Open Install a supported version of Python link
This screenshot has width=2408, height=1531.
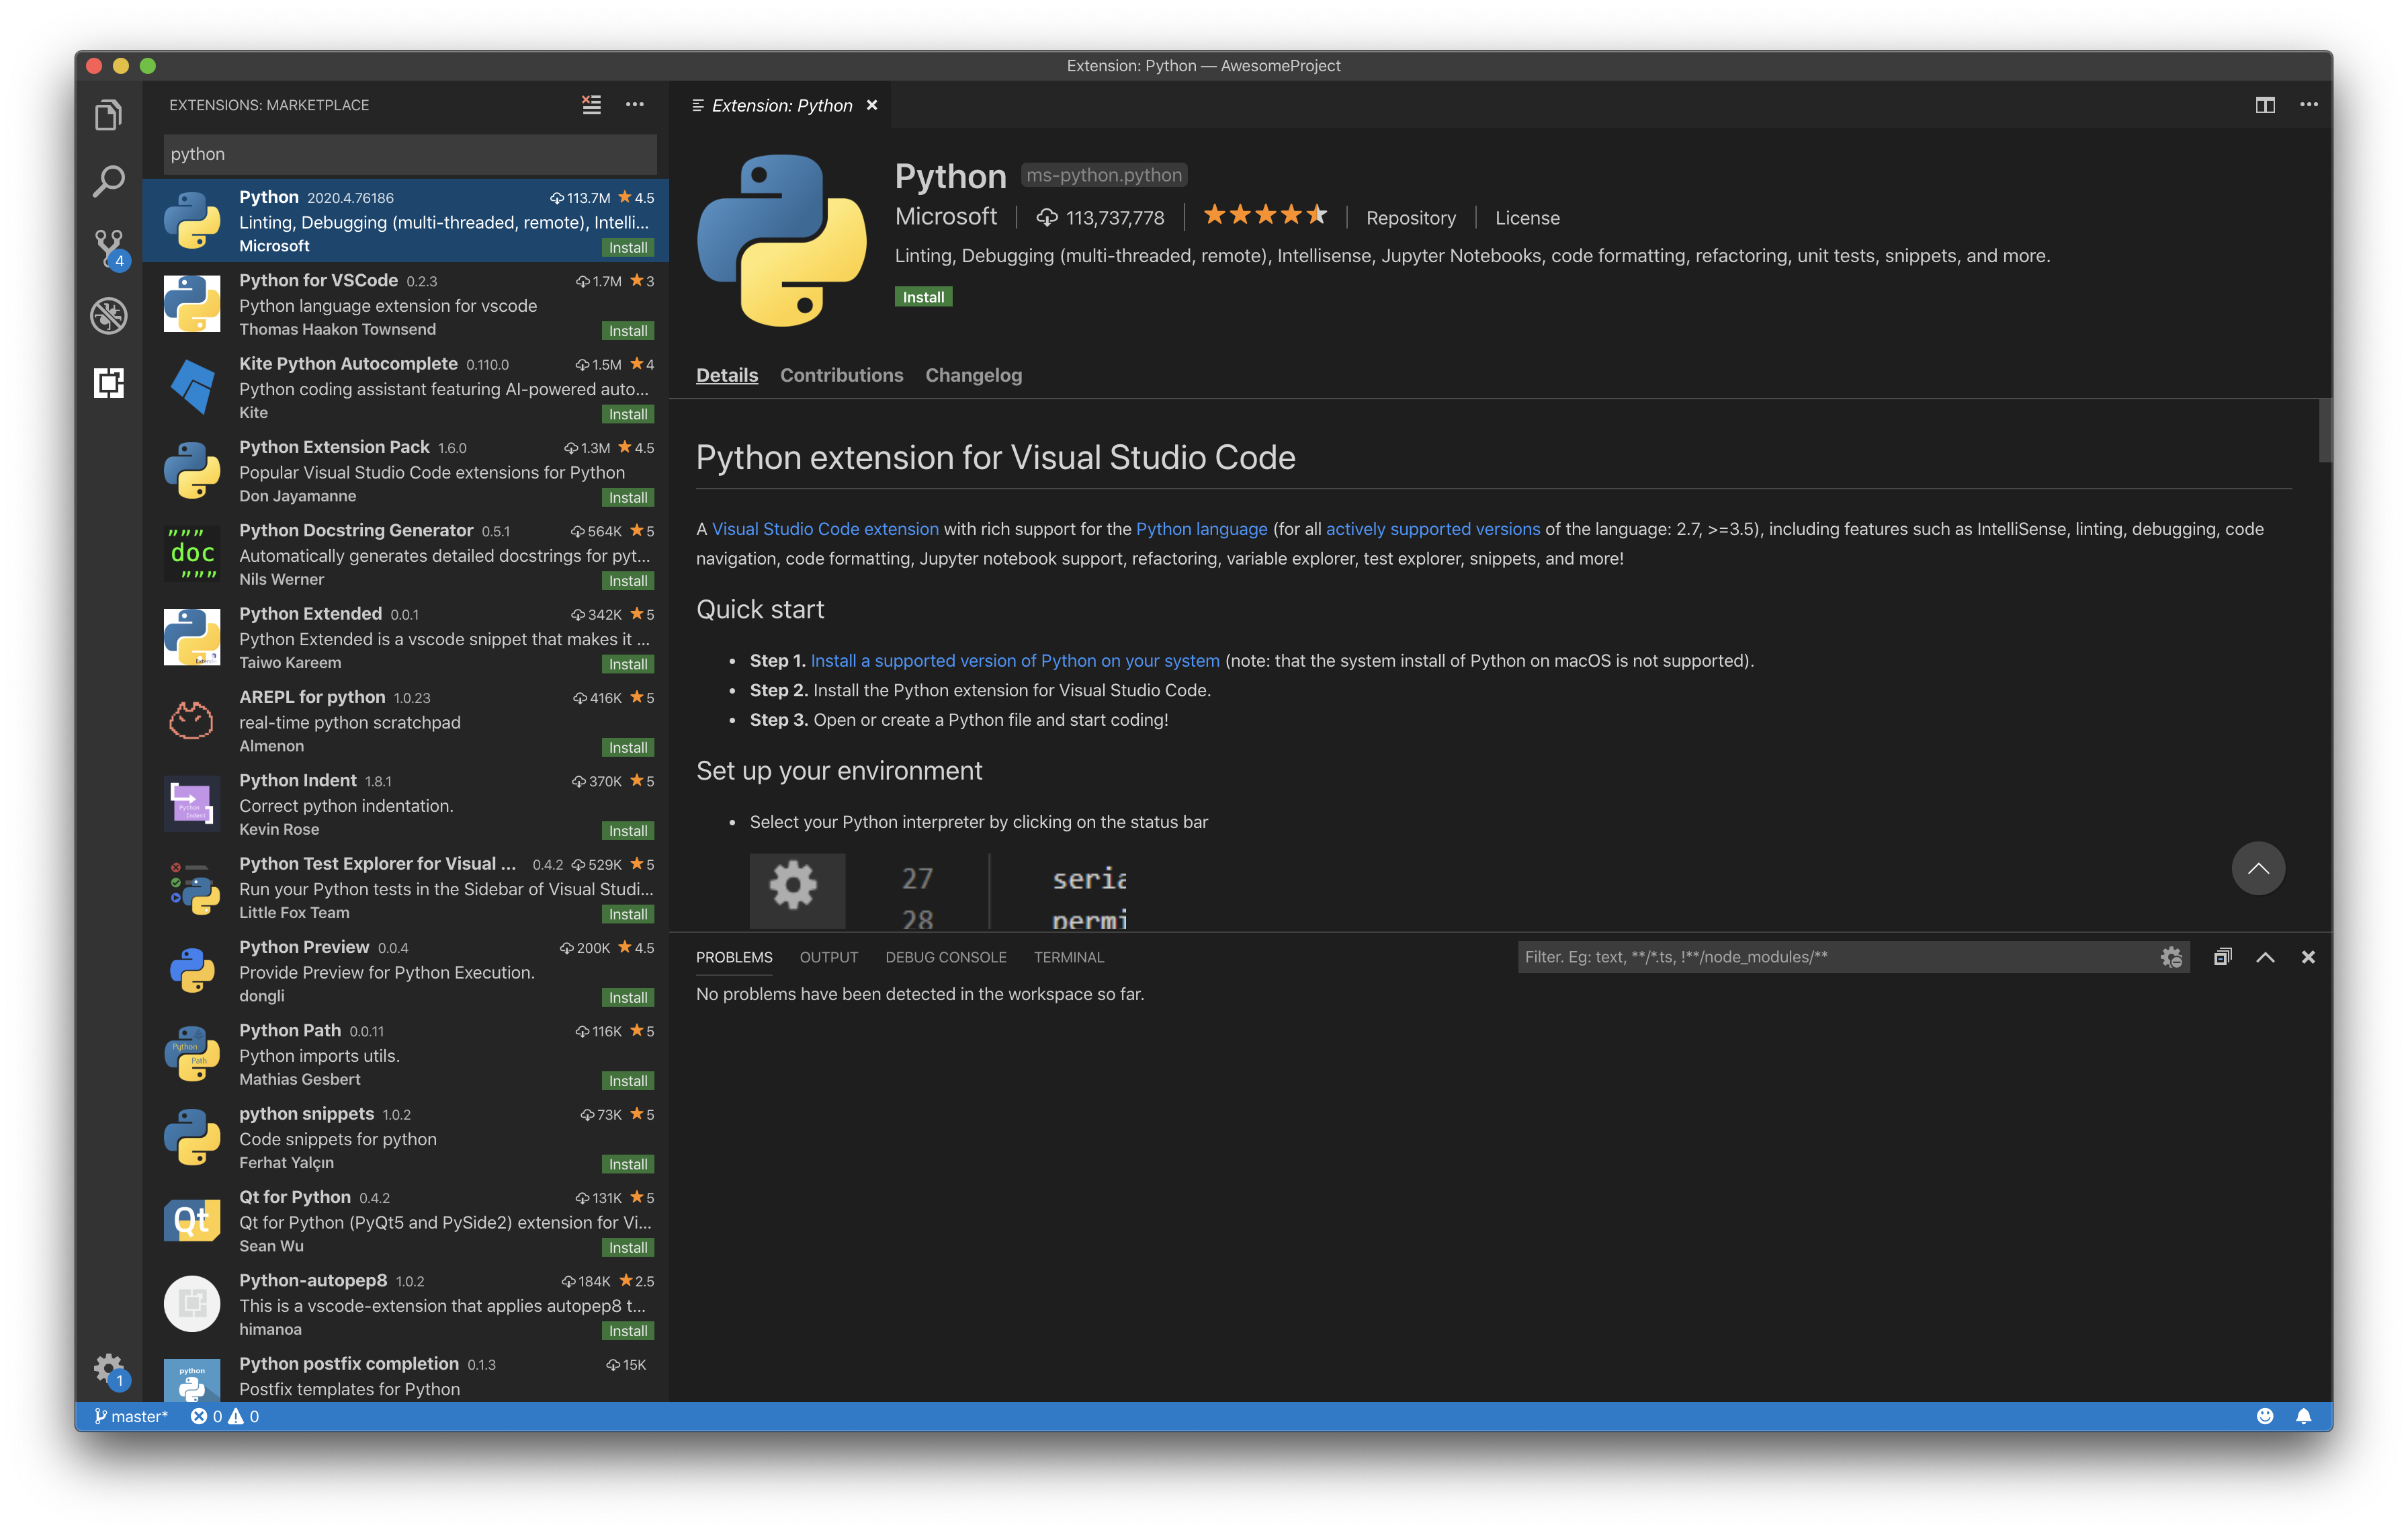[1015, 661]
